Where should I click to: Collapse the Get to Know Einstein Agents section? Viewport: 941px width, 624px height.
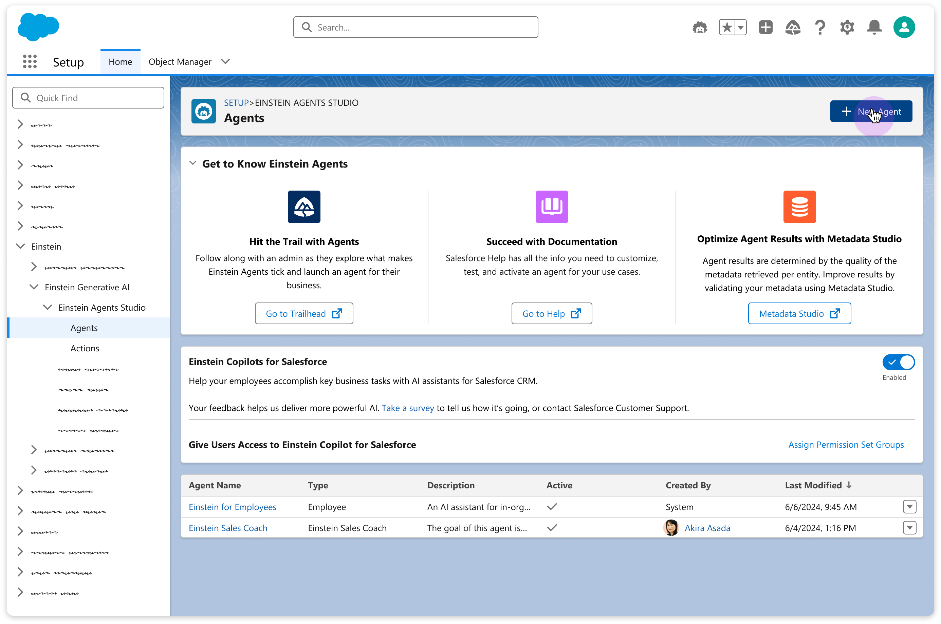tap(193, 164)
